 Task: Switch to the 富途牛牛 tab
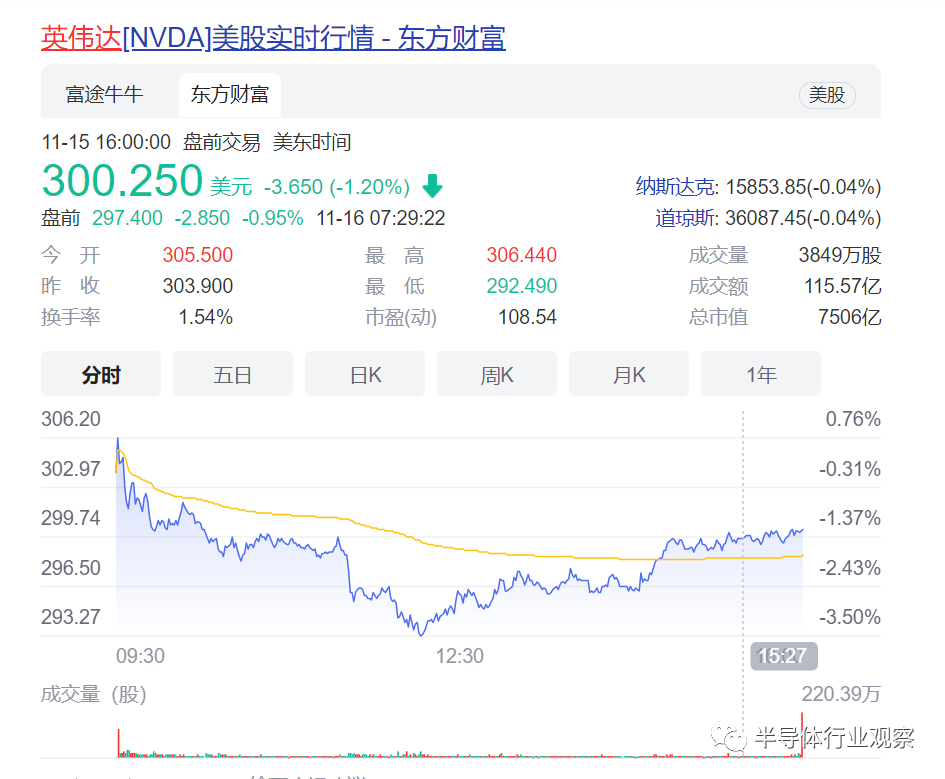pos(104,95)
